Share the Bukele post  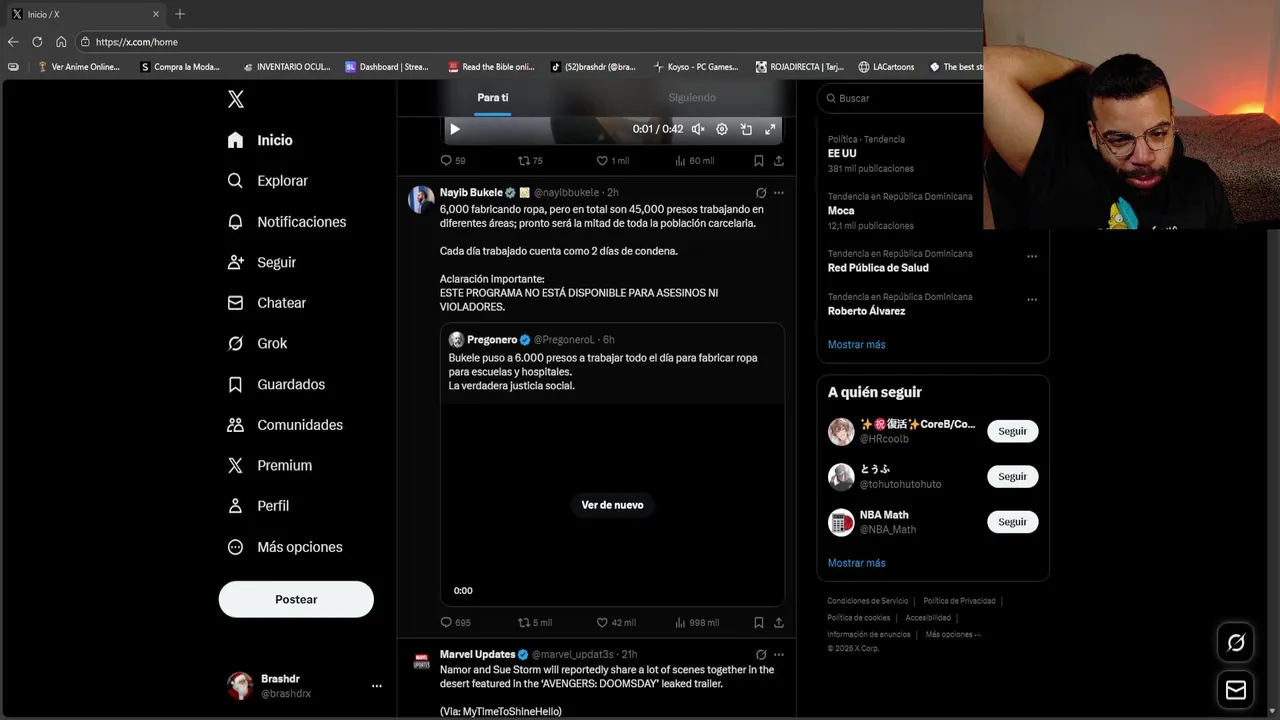[779, 622]
